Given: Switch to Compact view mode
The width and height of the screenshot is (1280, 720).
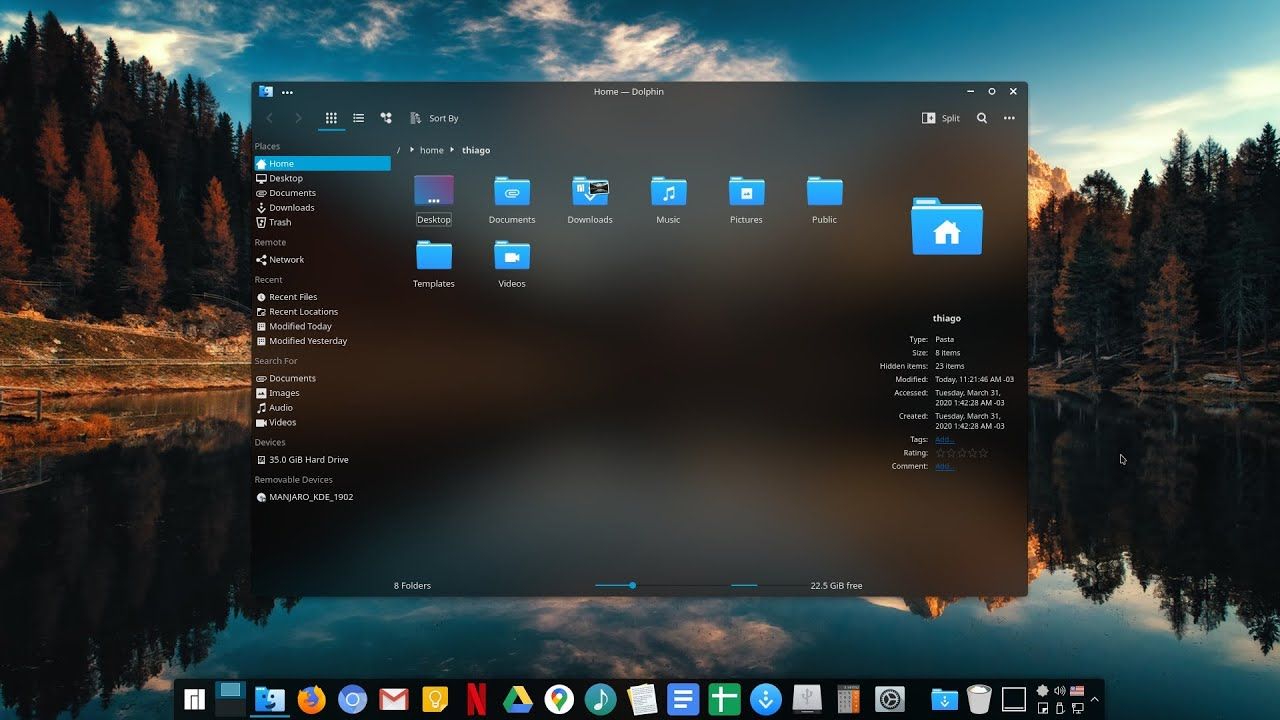Looking at the screenshot, I should [358, 118].
